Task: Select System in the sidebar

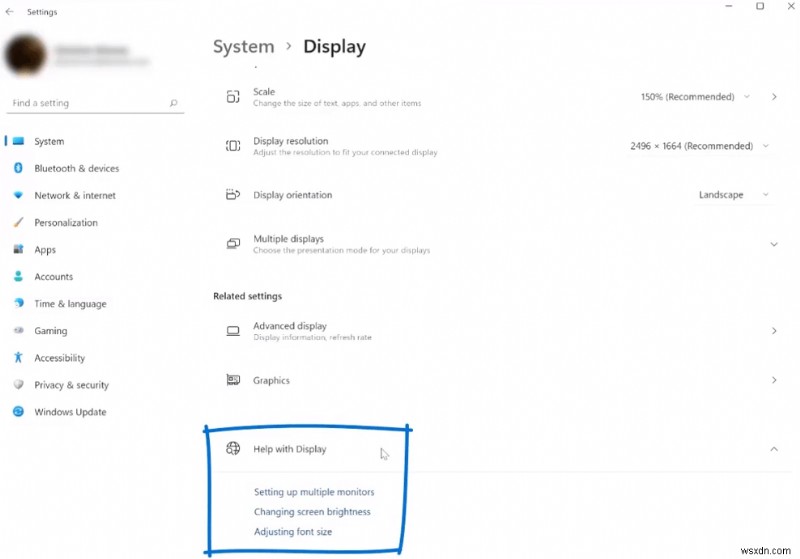Action: click(49, 141)
